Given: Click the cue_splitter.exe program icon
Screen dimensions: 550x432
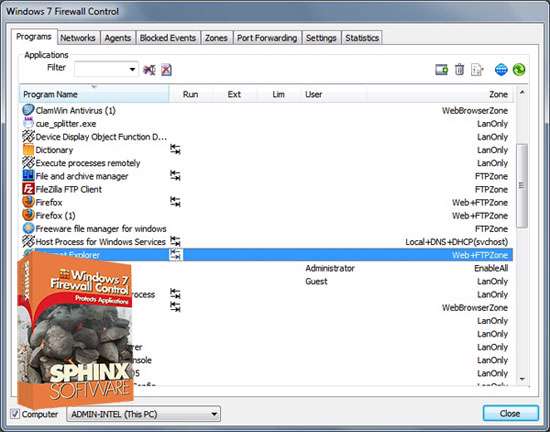Looking at the screenshot, I should (28, 123).
